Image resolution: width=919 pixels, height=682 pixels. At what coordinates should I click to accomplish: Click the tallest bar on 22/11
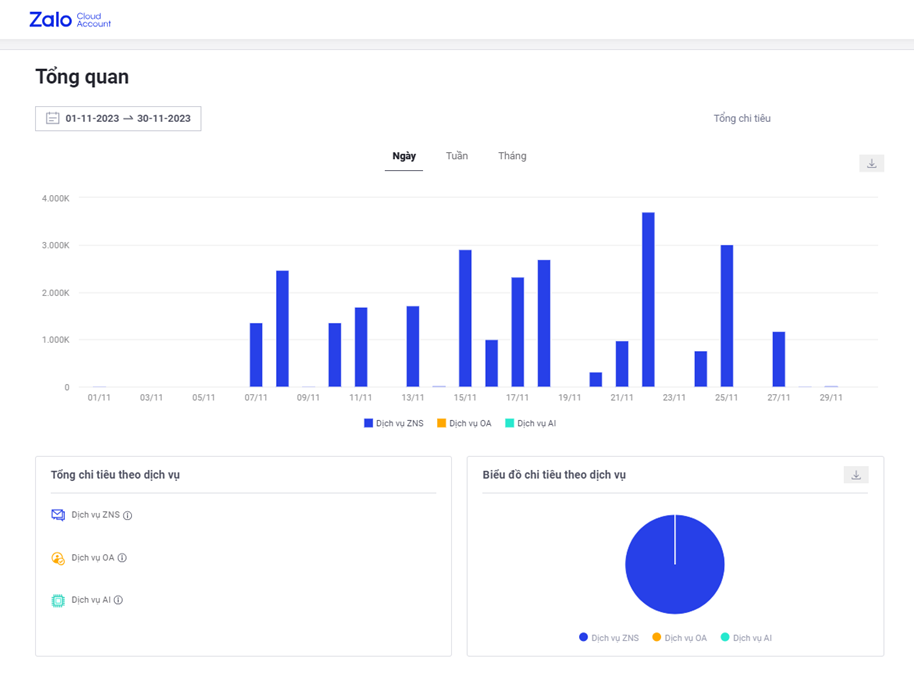coord(648,300)
